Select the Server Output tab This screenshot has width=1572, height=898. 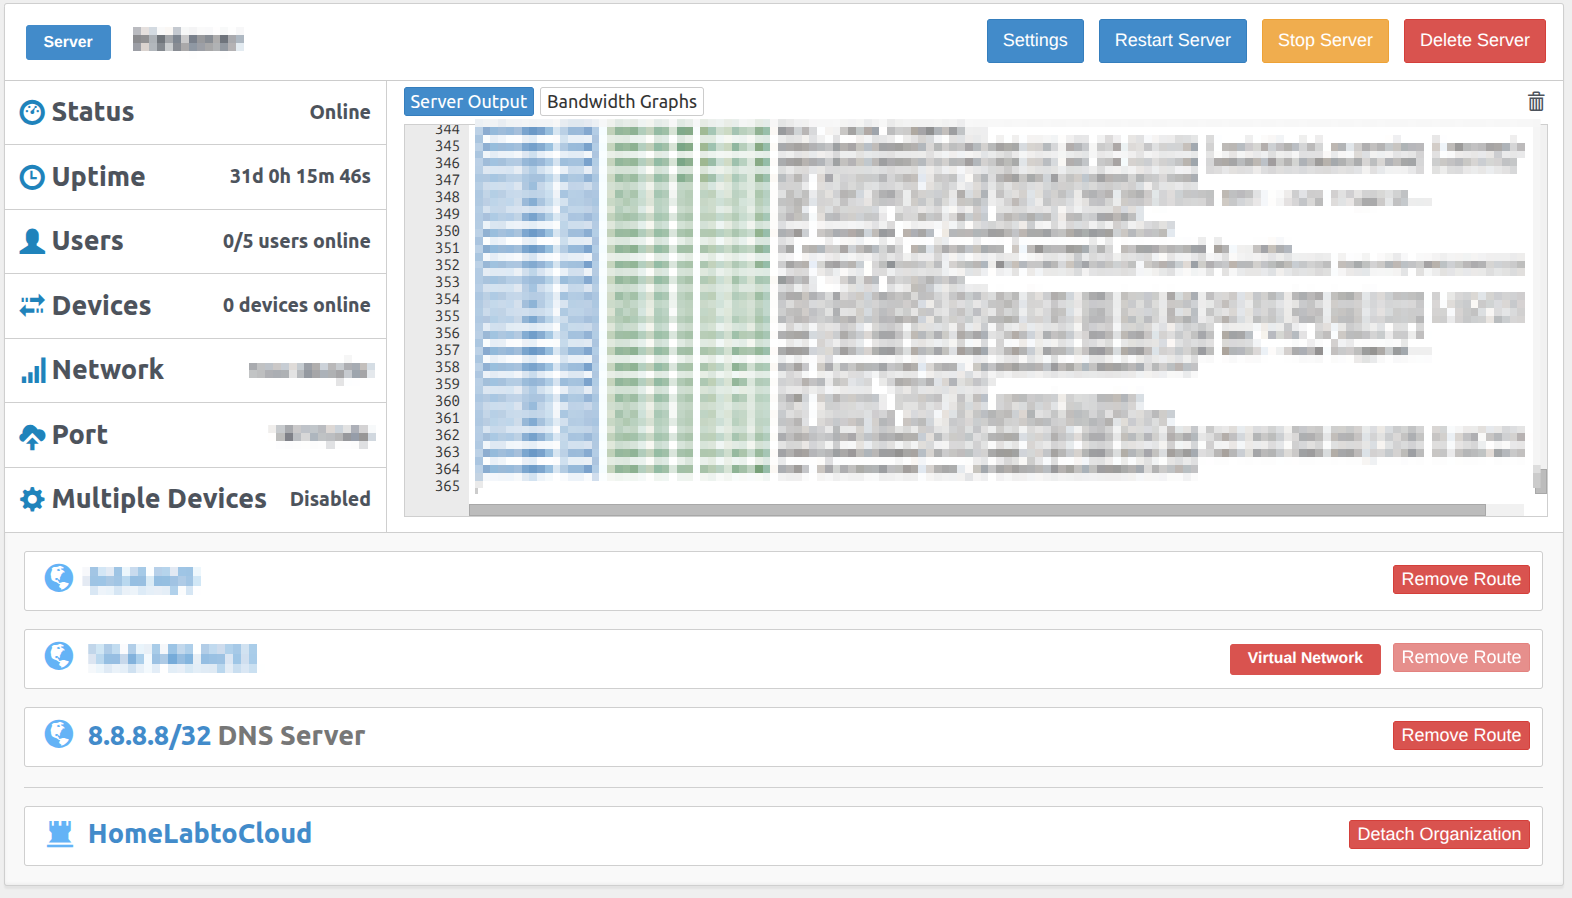(x=468, y=102)
